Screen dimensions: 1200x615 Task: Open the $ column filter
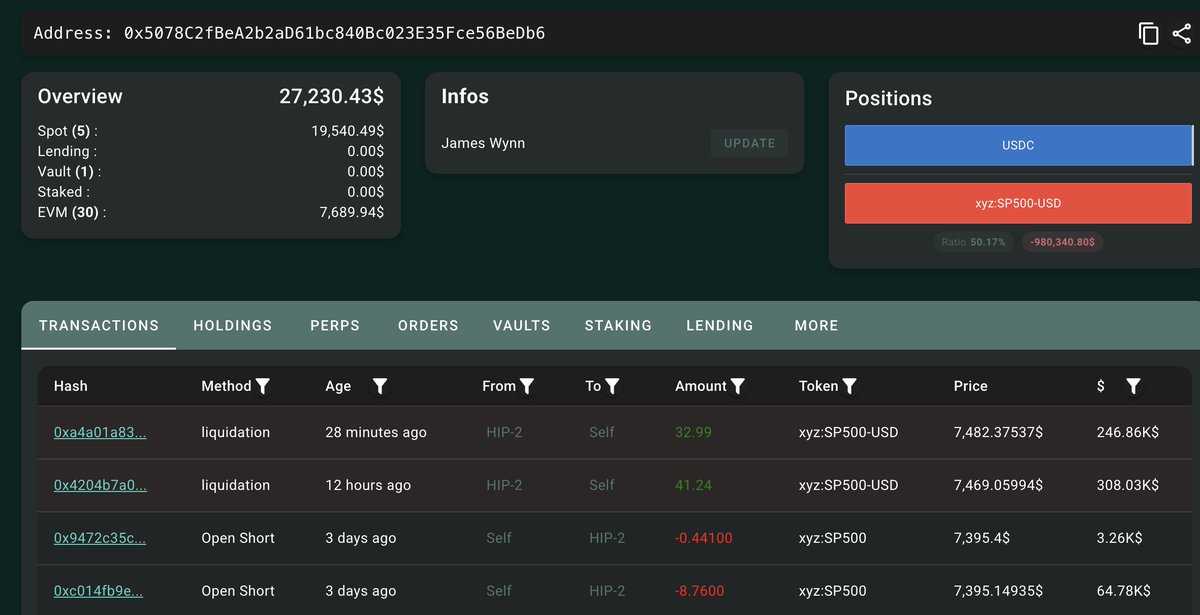click(1133, 386)
